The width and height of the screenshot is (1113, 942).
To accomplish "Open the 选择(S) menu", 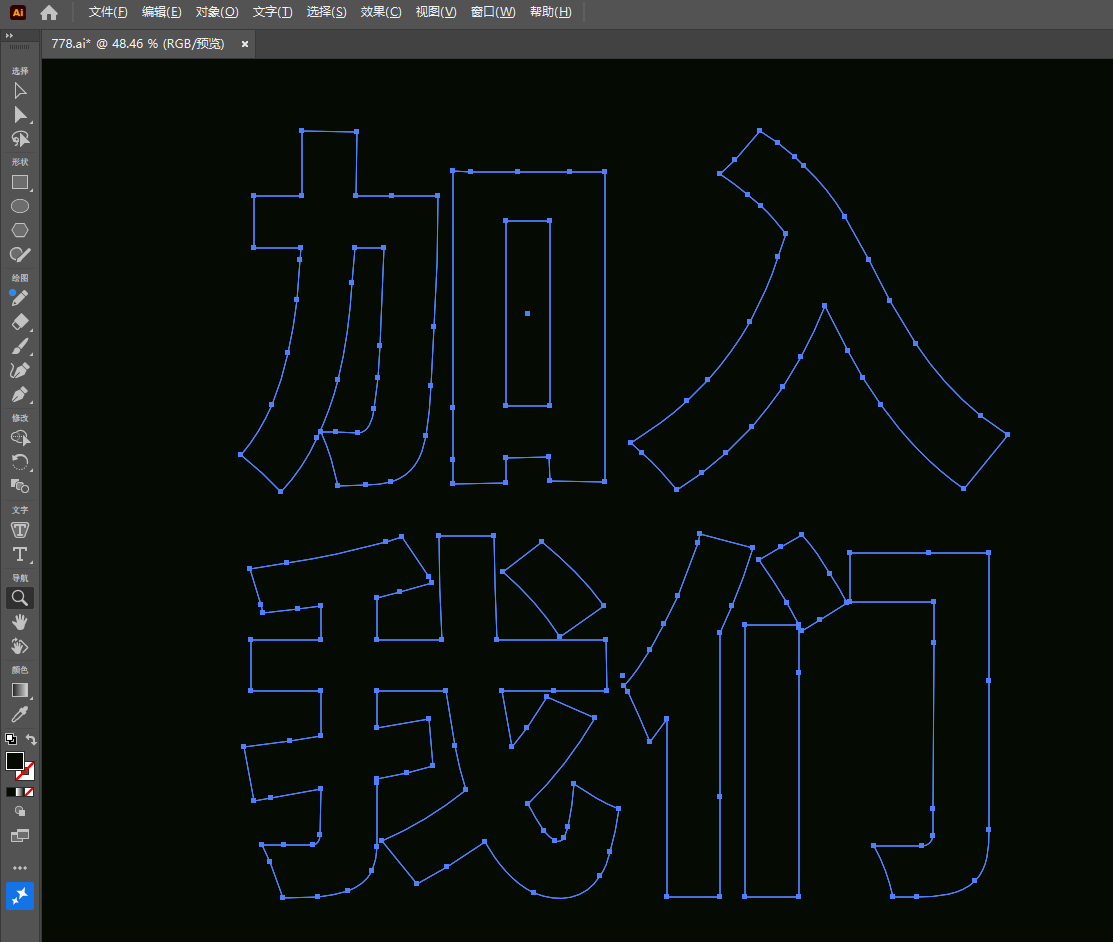I will [326, 12].
